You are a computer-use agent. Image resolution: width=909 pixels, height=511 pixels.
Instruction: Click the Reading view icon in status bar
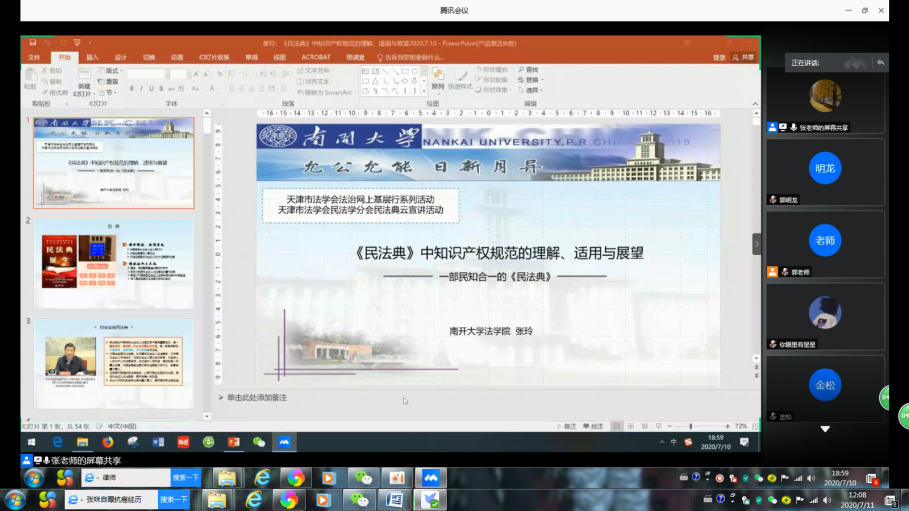tap(645, 426)
